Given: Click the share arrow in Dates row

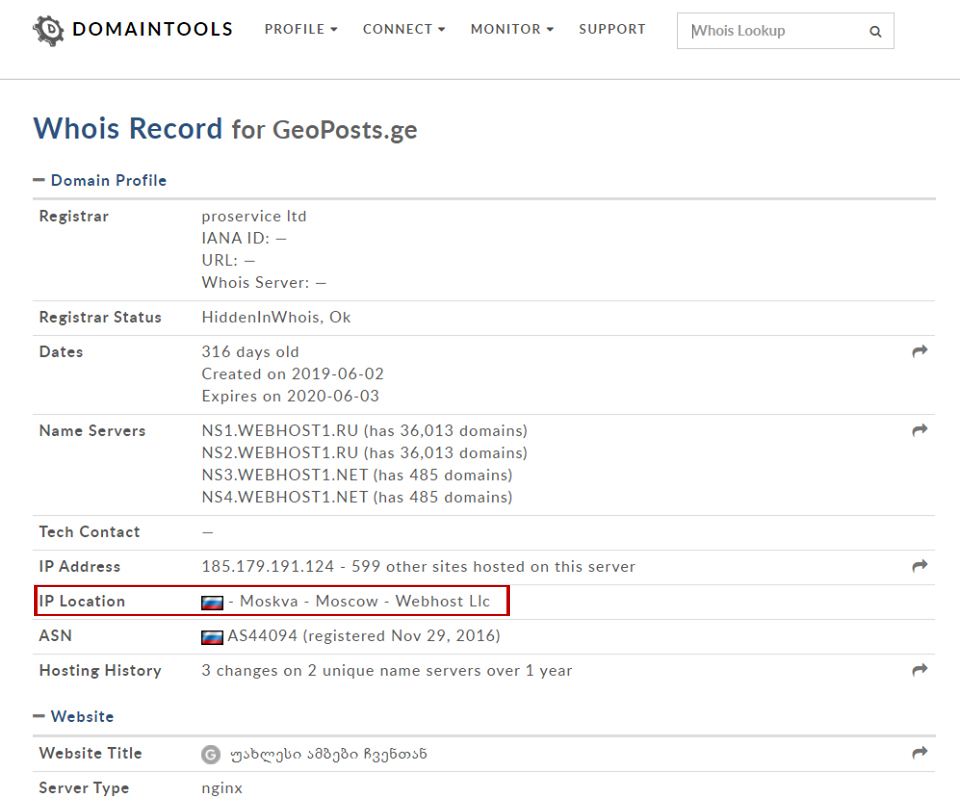Looking at the screenshot, I should [920, 352].
